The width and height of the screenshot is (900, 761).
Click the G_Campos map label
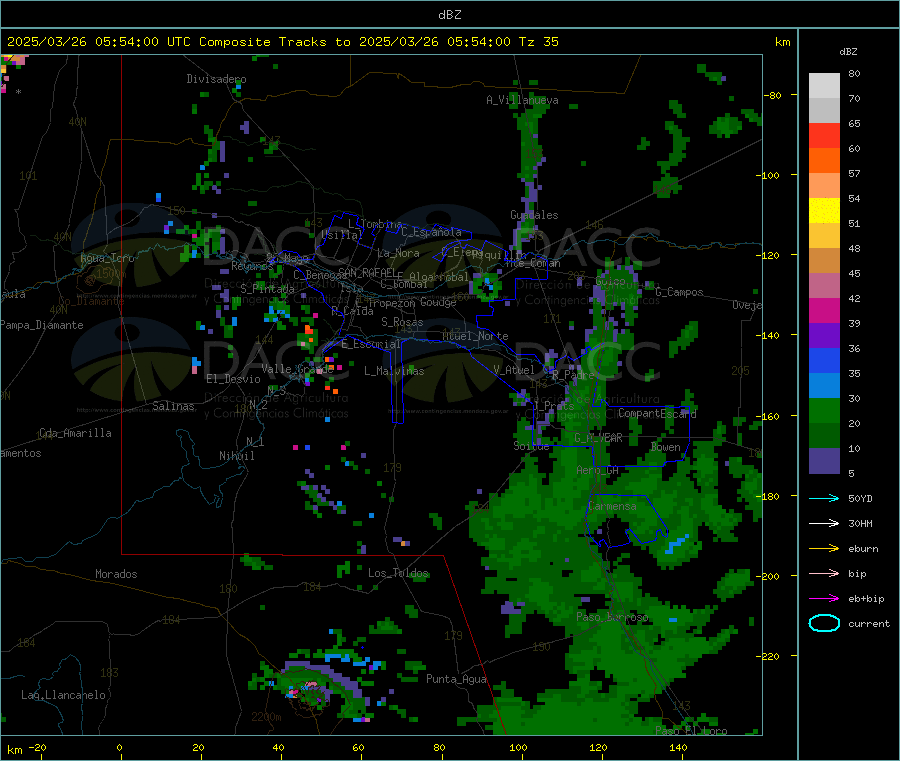pos(679,292)
